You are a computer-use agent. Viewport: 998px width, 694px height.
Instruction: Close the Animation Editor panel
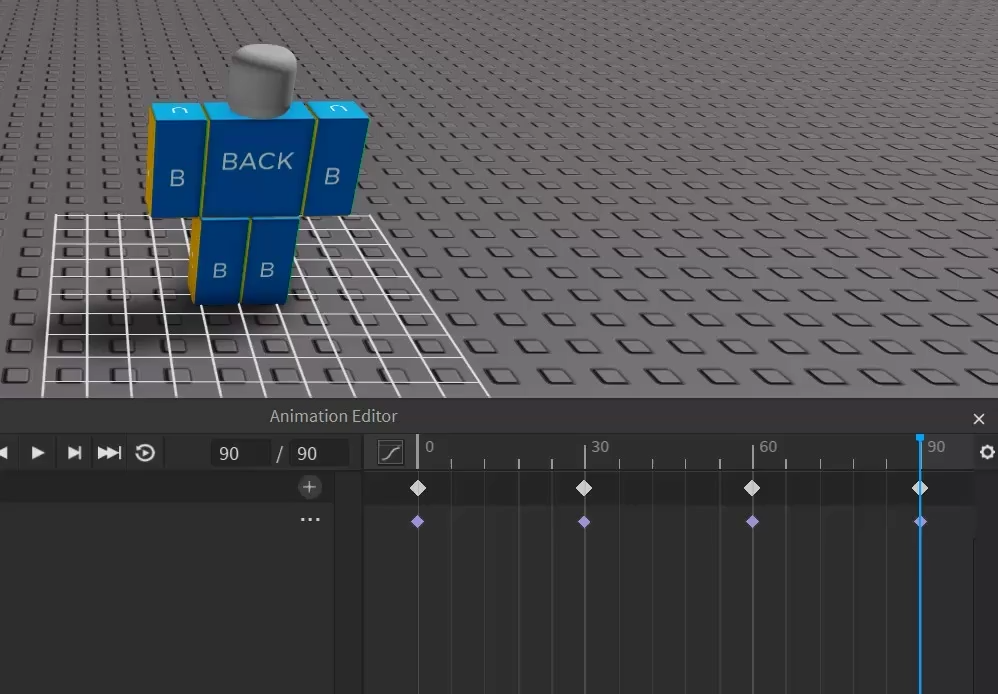[979, 418]
